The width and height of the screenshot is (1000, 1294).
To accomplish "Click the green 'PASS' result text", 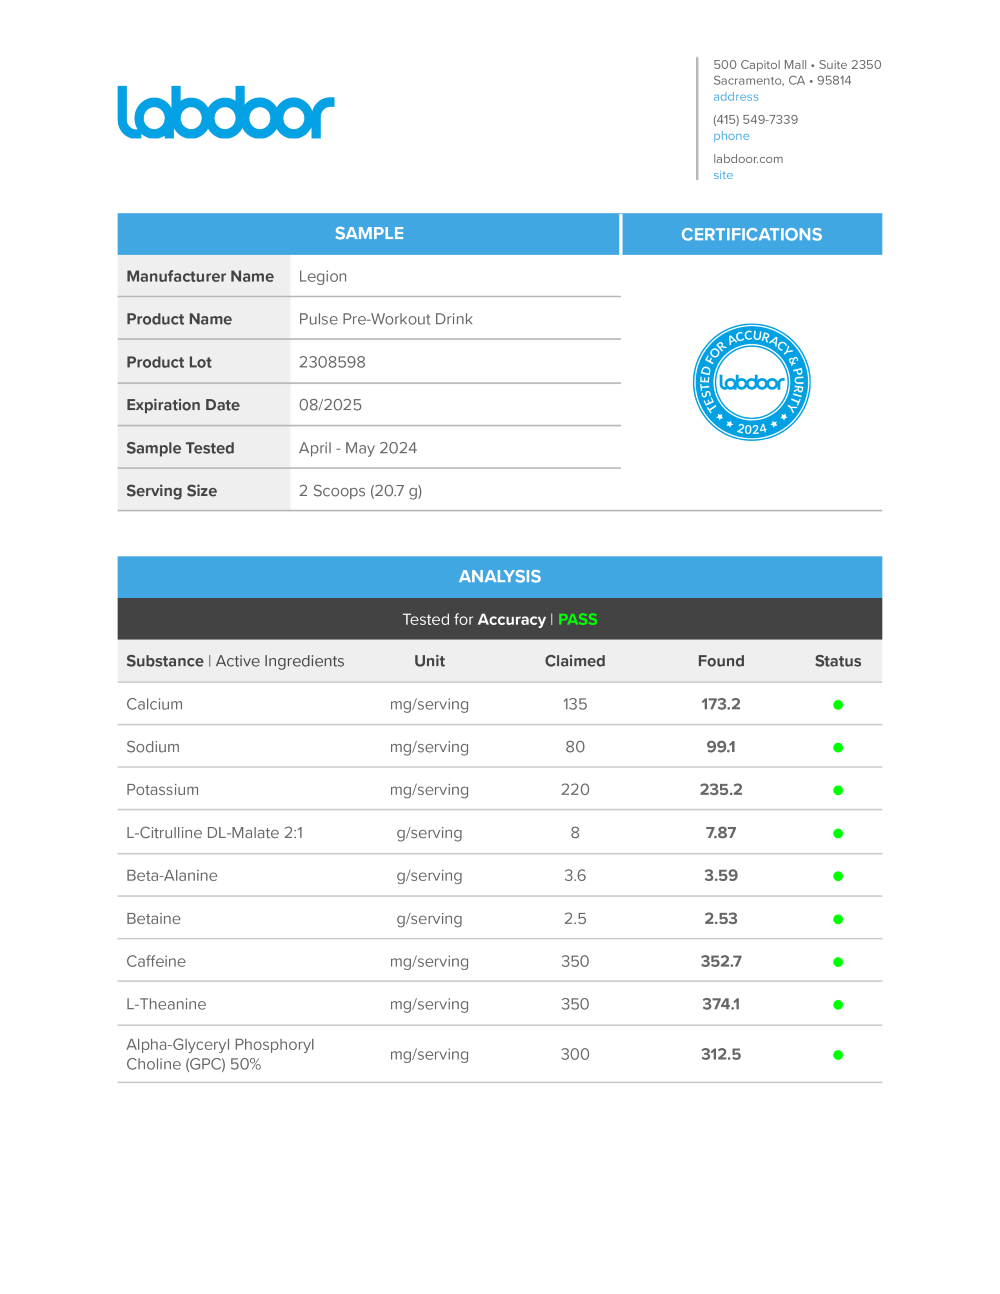I will click(x=578, y=620).
